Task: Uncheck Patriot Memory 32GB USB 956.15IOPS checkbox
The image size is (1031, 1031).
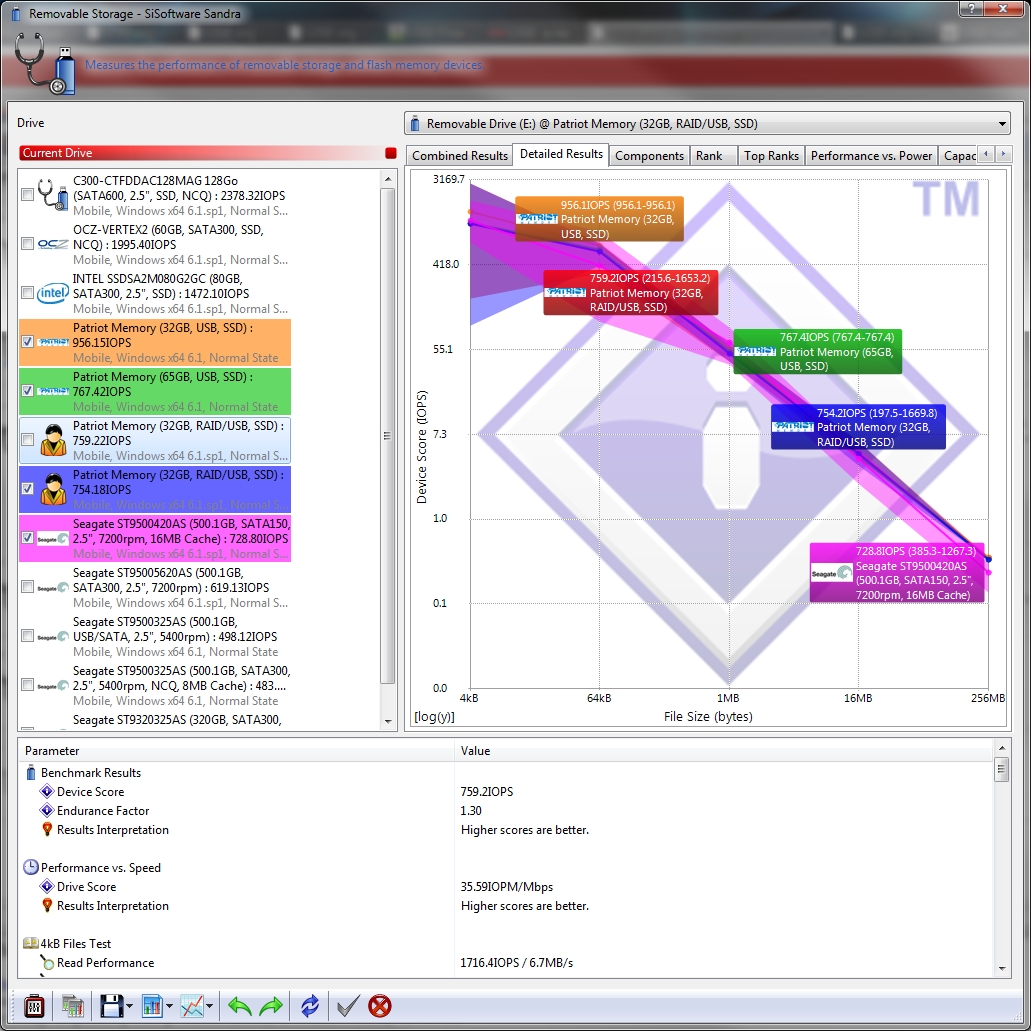Action: (28, 342)
